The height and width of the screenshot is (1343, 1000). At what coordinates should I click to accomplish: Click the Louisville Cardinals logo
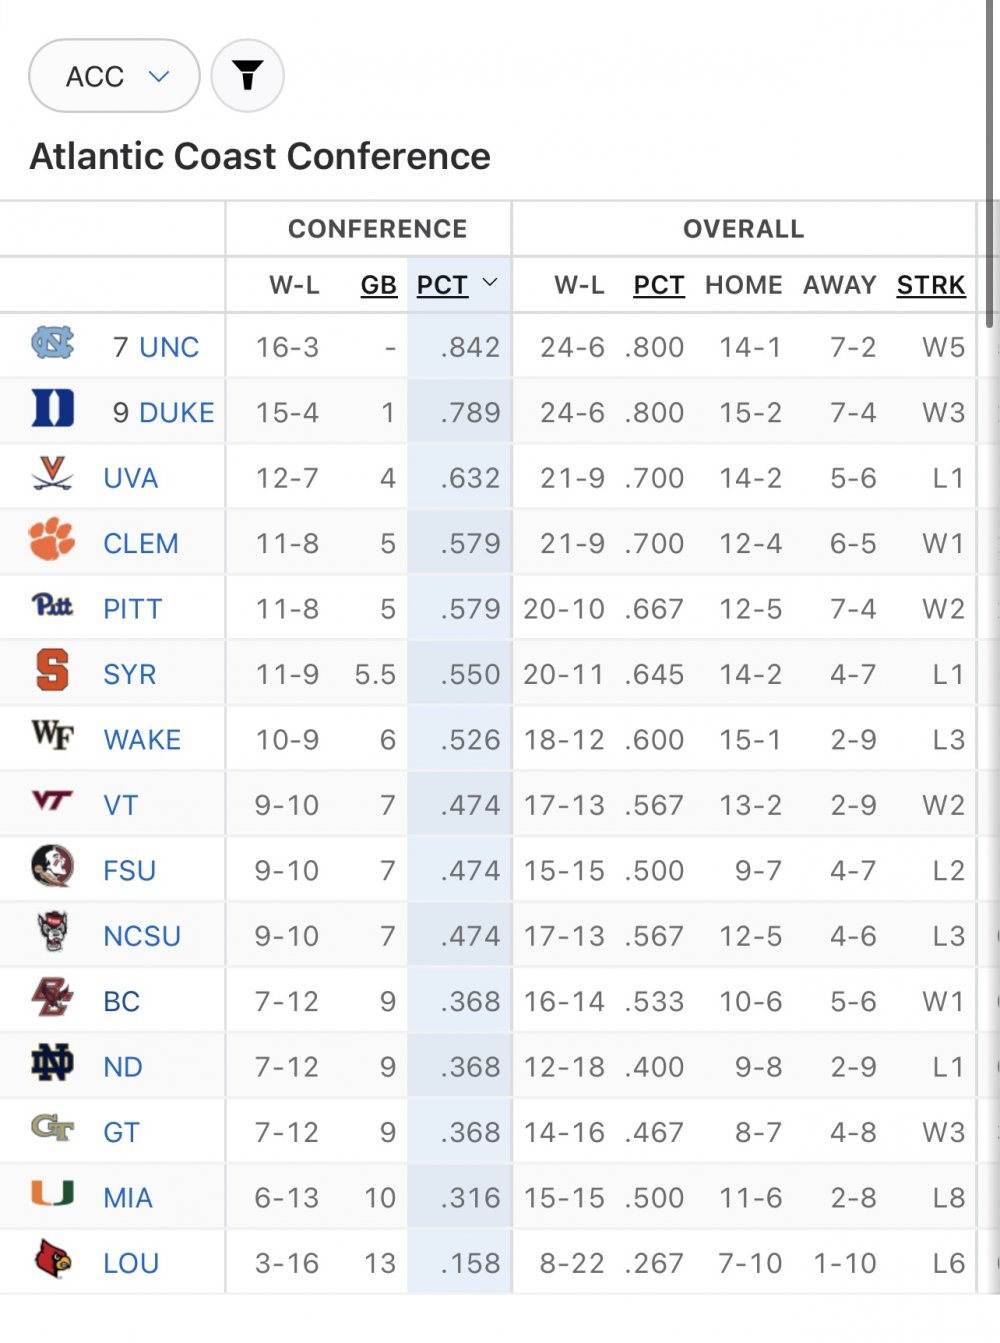coord(52,1258)
